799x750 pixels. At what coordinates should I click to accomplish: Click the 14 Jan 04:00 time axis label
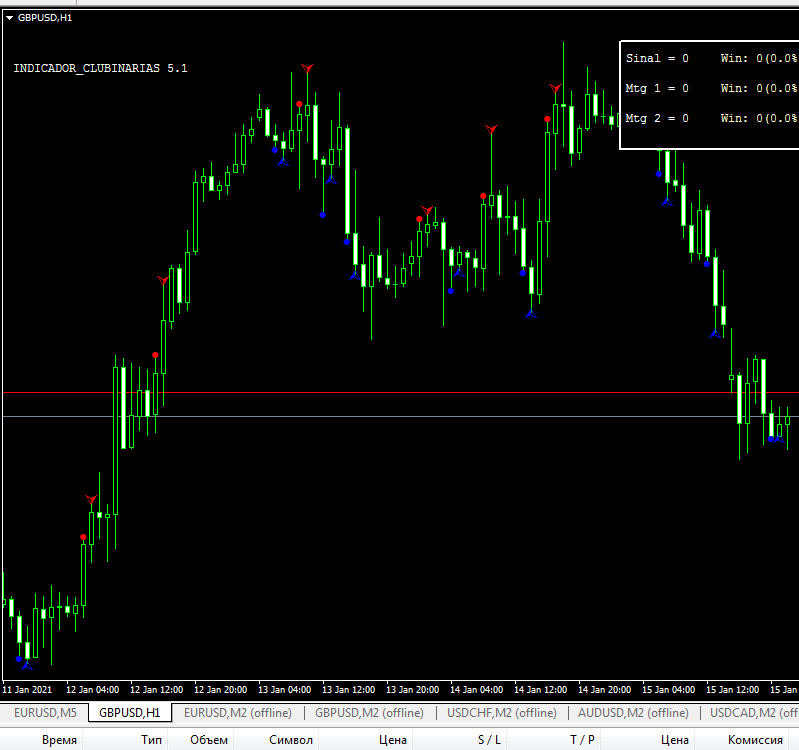click(x=476, y=690)
